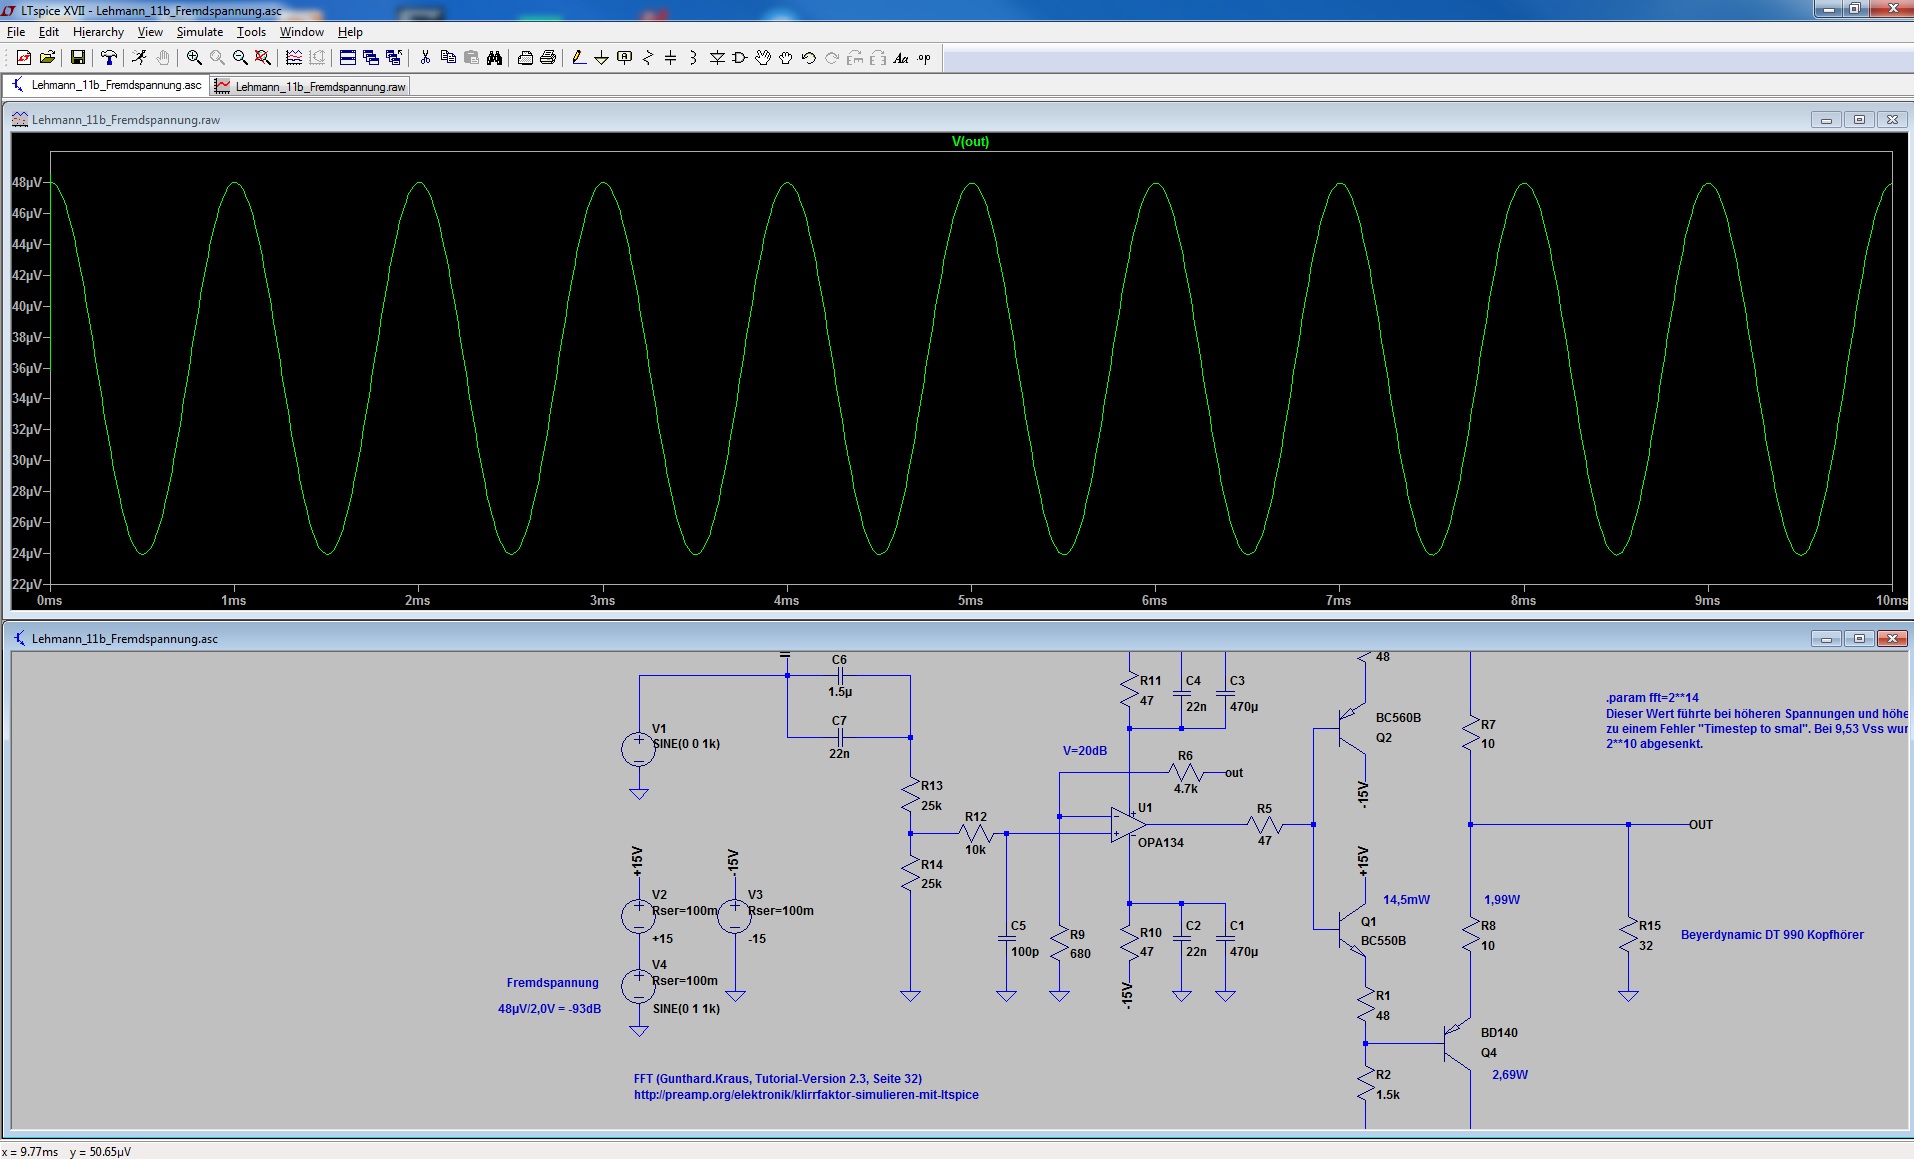The height and width of the screenshot is (1160, 1914).
Task: Click the Zoom to fit icon
Action: coord(263,58)
